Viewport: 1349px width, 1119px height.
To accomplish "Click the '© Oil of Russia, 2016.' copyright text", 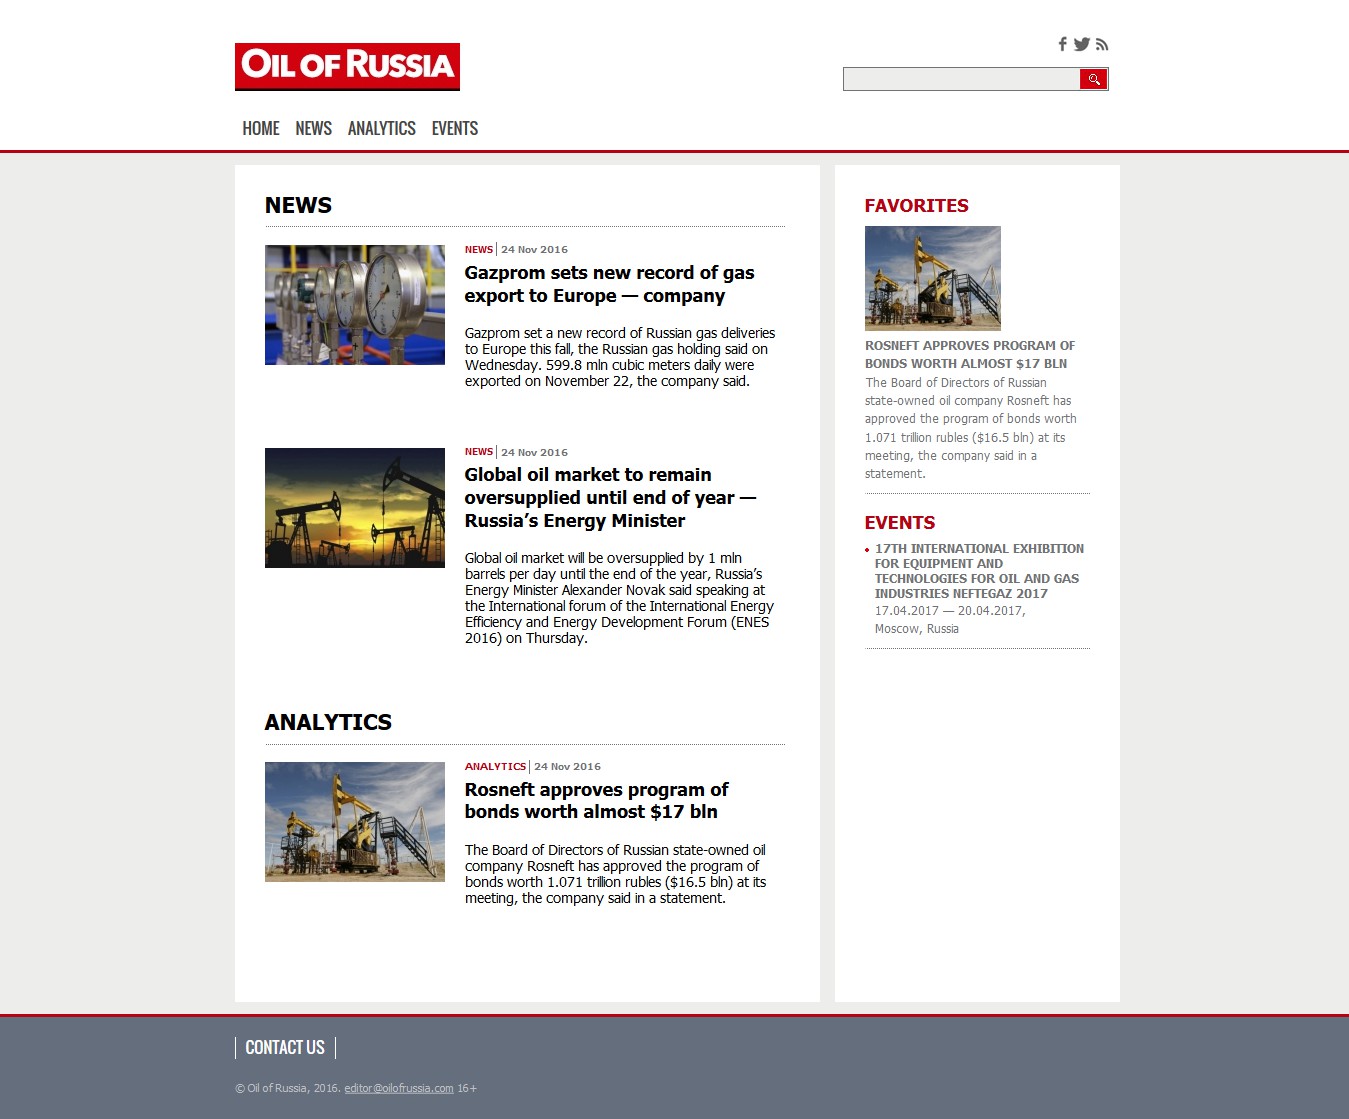I will pos(288,1088).
